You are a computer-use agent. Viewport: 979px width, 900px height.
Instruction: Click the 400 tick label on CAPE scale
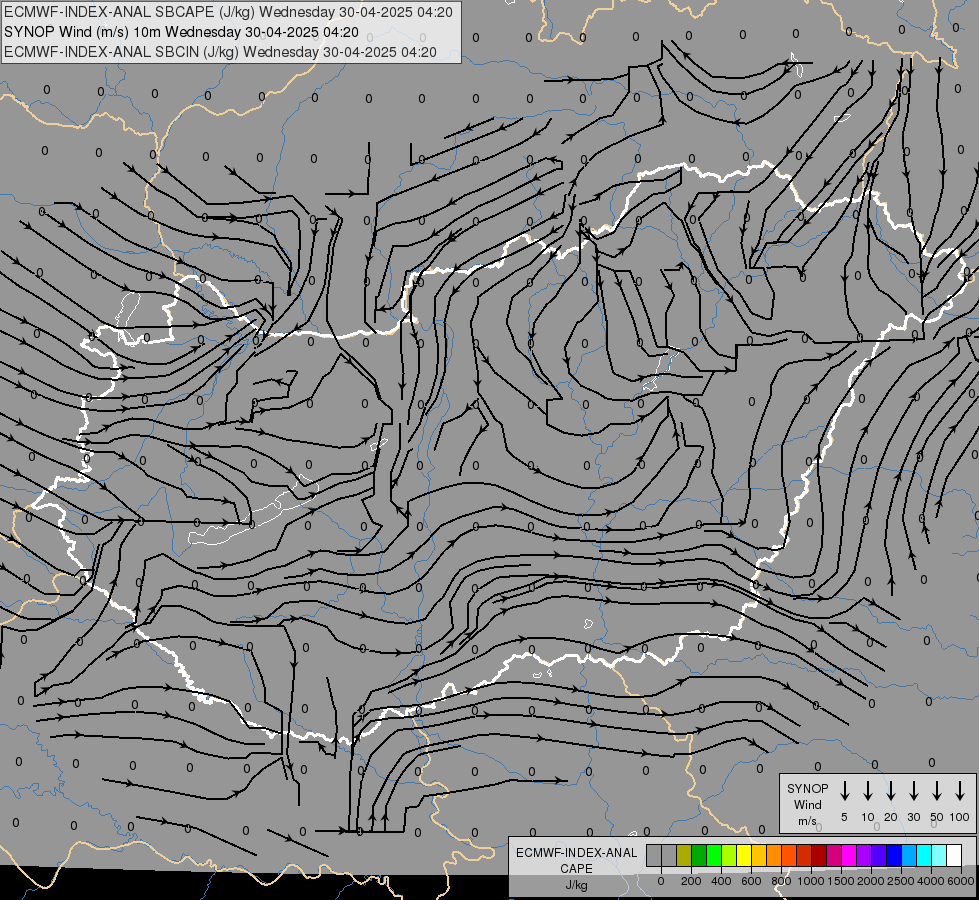tap(721, 881)
